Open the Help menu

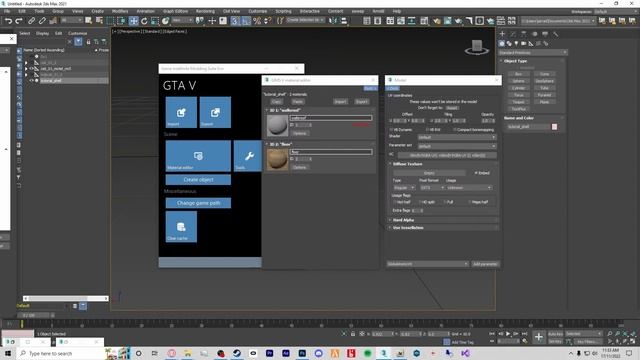(397, 11)
